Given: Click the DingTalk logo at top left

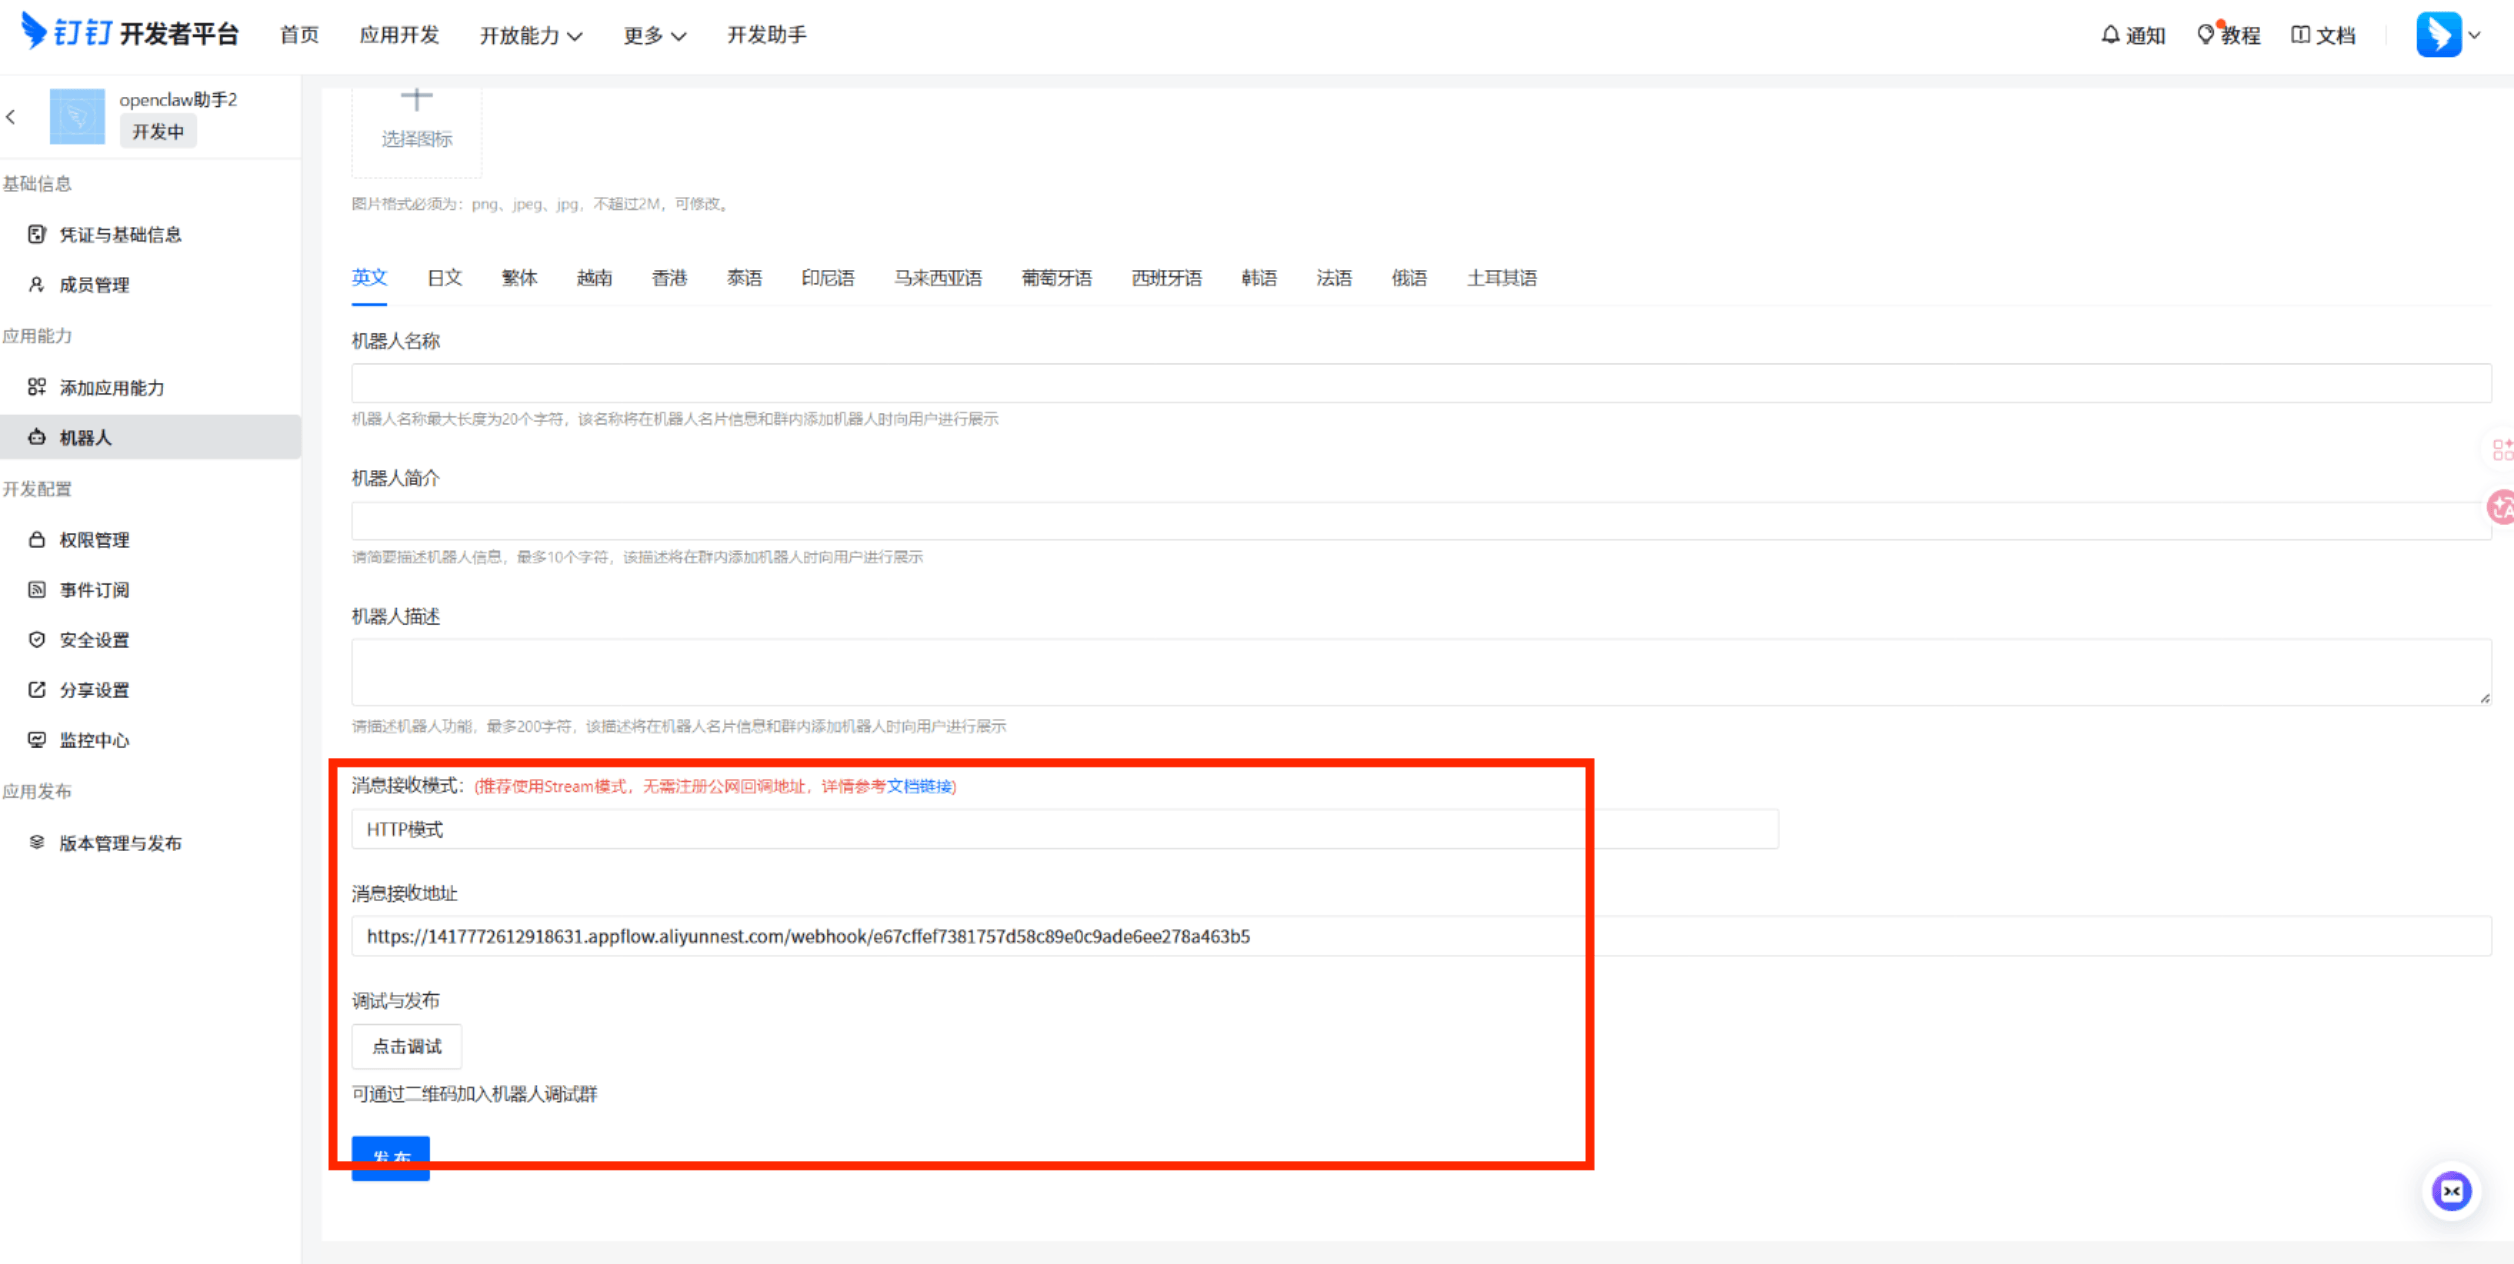Looking at the screenshot, I should tap(35, 31).
